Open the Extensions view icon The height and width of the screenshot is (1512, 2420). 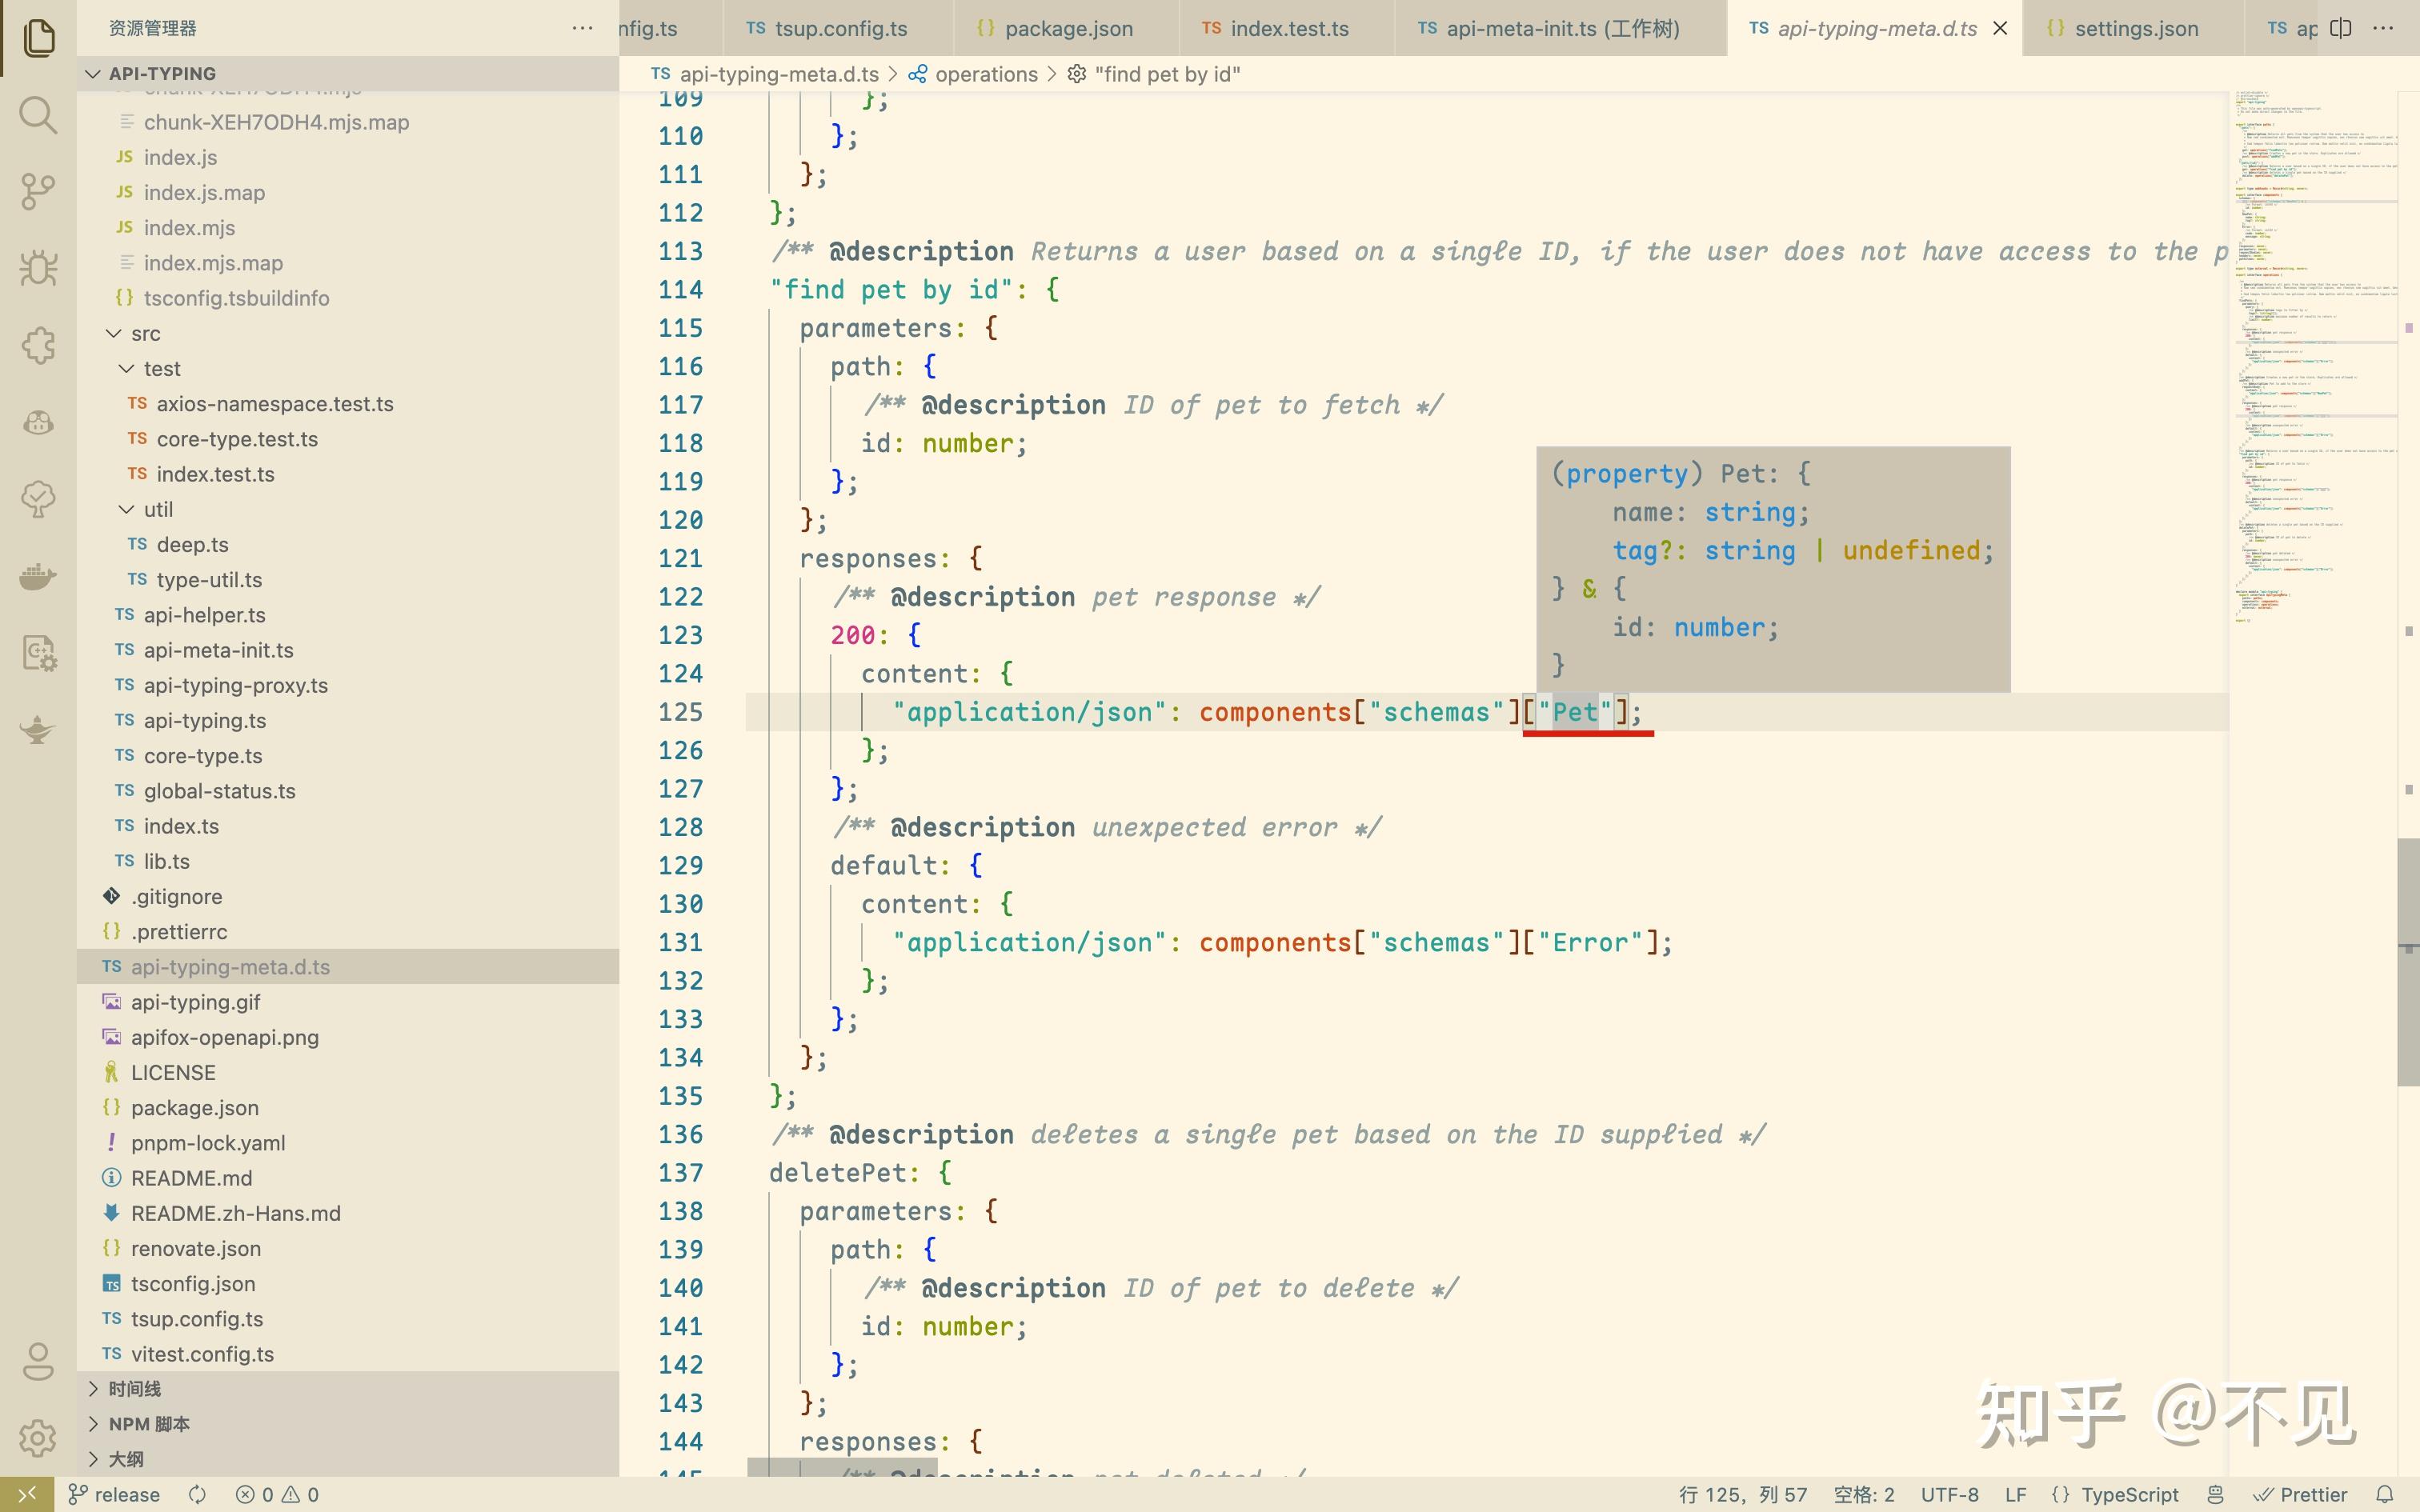(x=38, y=346)
